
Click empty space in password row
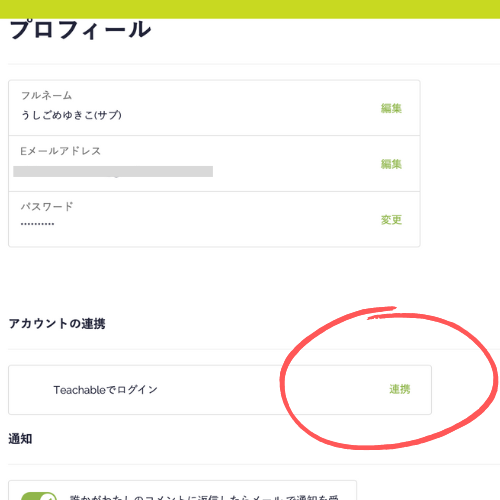217,219
